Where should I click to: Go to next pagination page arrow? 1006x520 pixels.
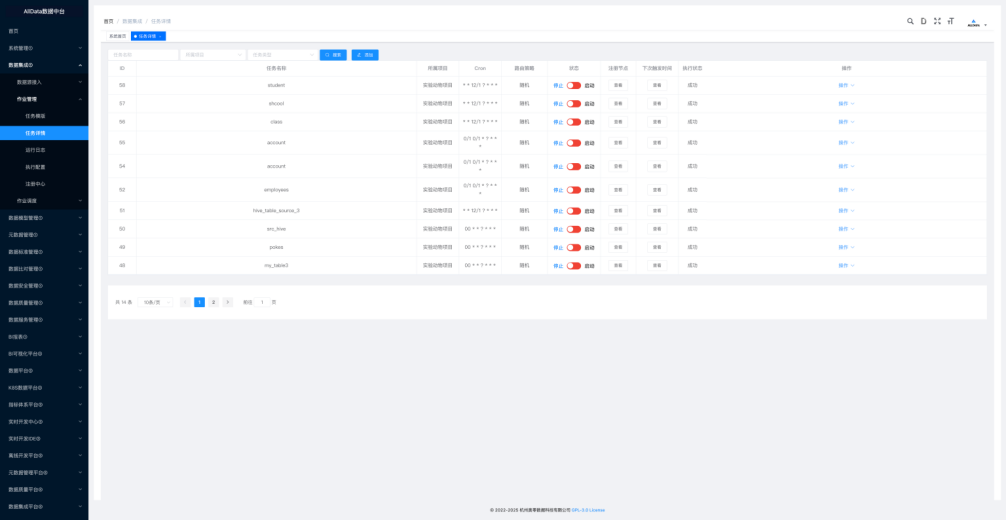(228, 302)
